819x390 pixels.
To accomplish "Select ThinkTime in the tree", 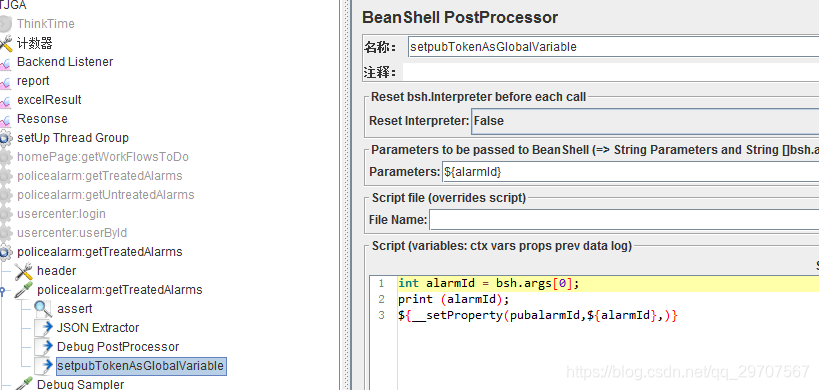I will point(45,24).
